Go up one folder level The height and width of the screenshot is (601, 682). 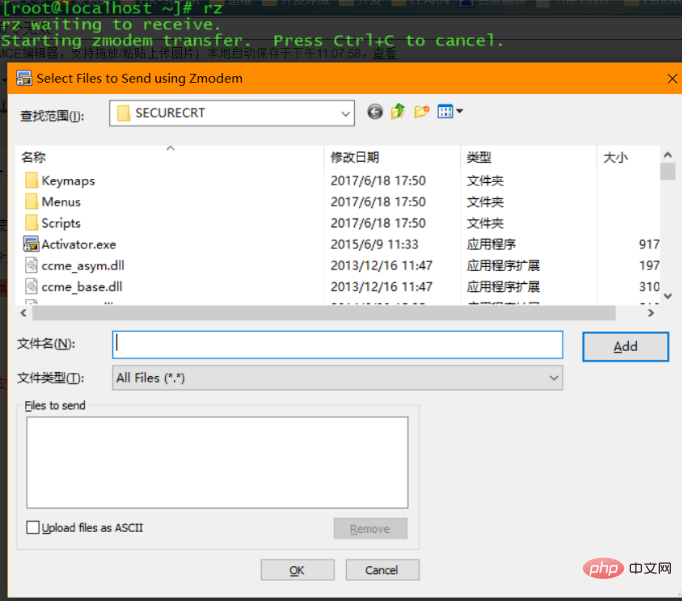tap(398, 111)
